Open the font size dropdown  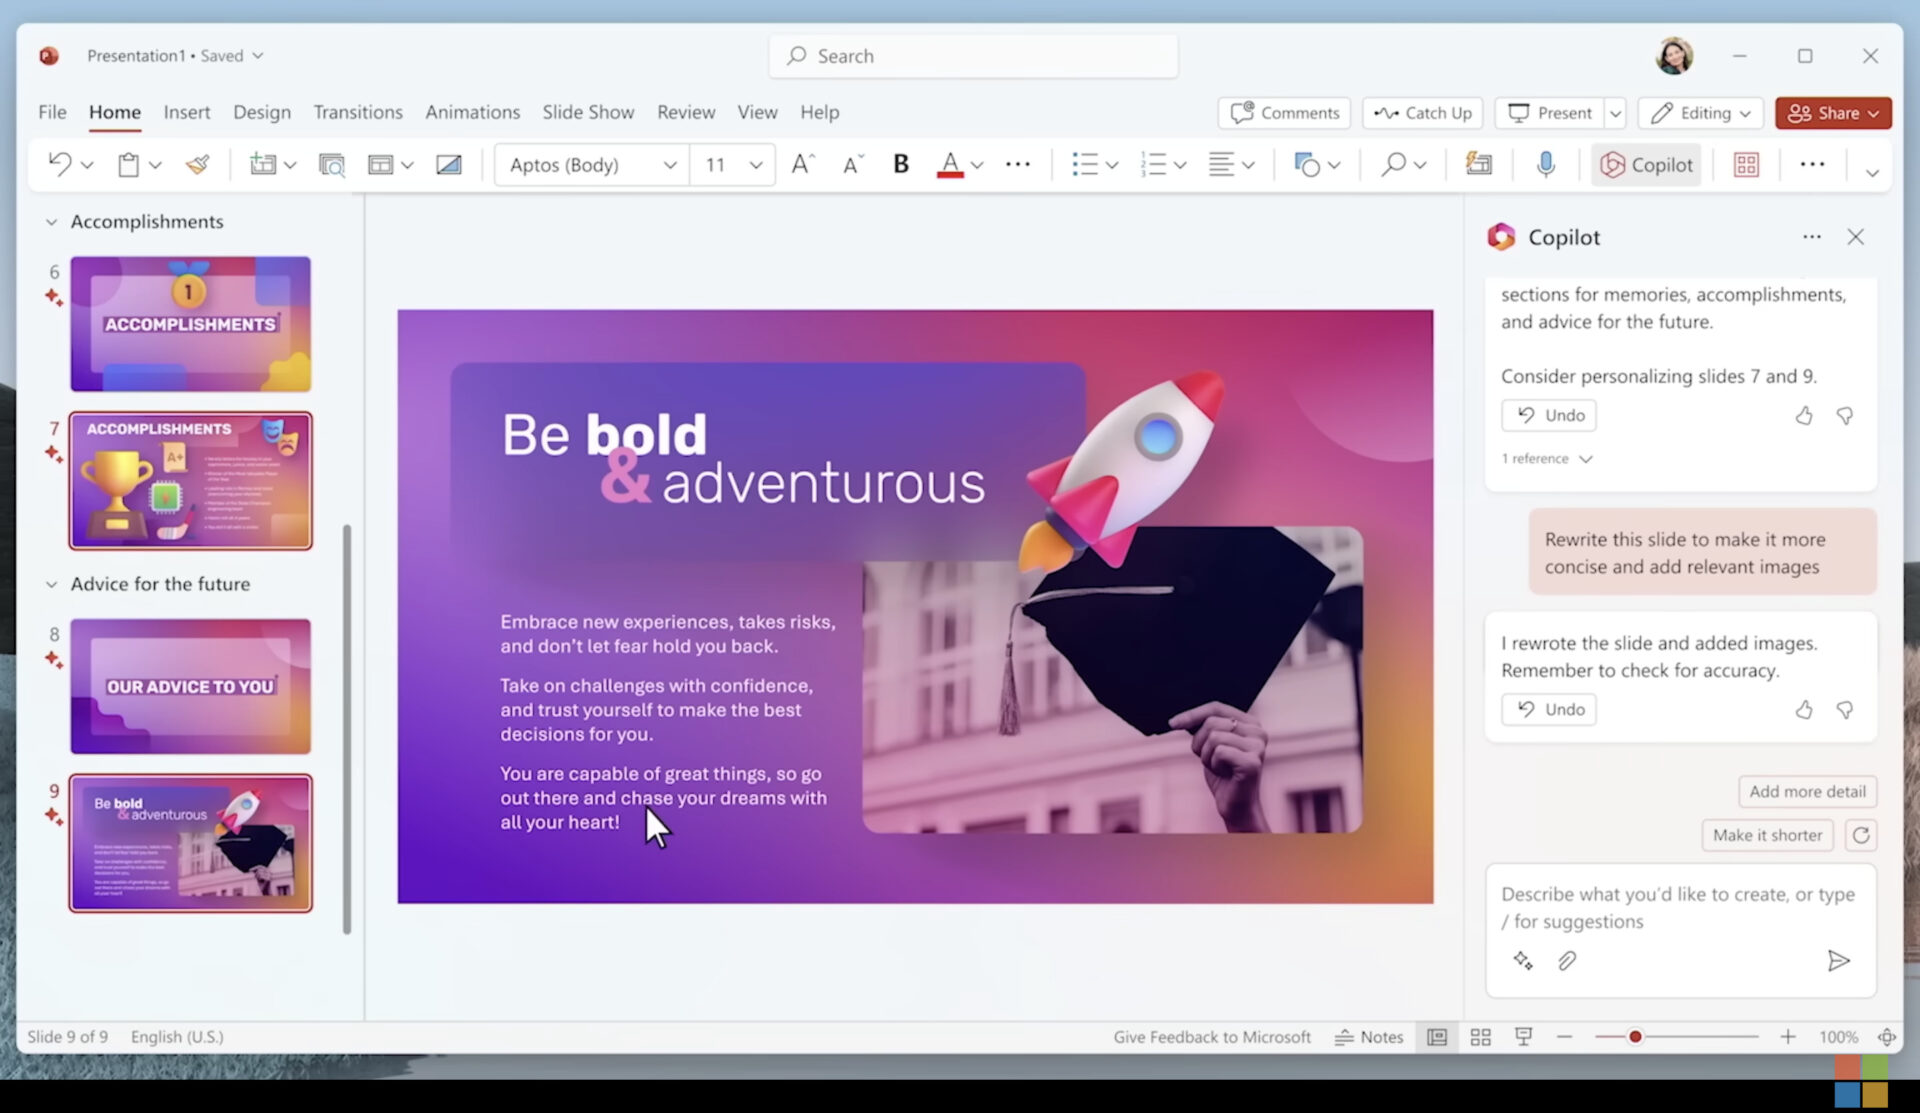click(x=756, y=164)
